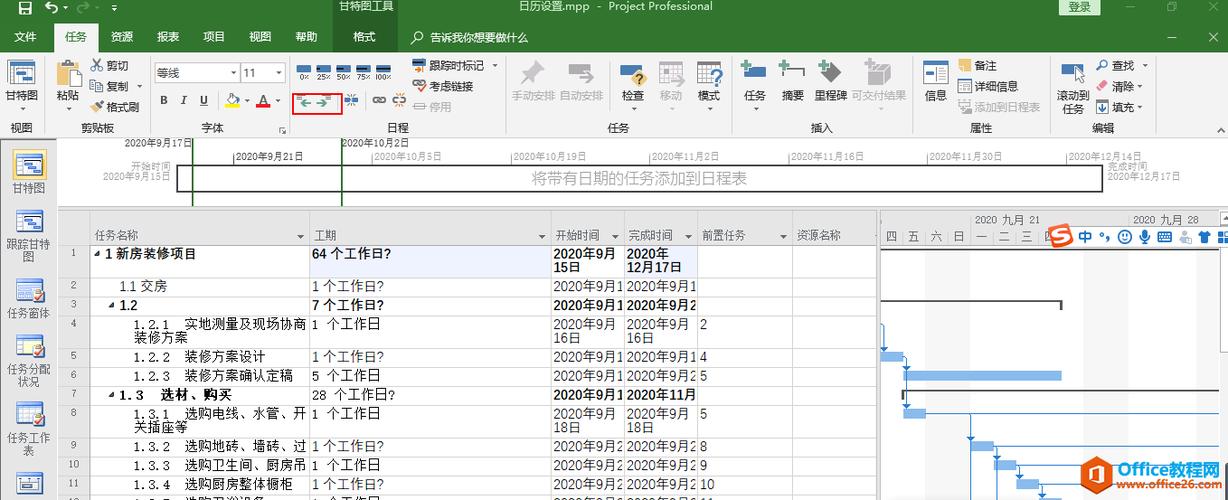Mark task 50% complete
This screenshot has width=1228, height=500.
point(343,72)
